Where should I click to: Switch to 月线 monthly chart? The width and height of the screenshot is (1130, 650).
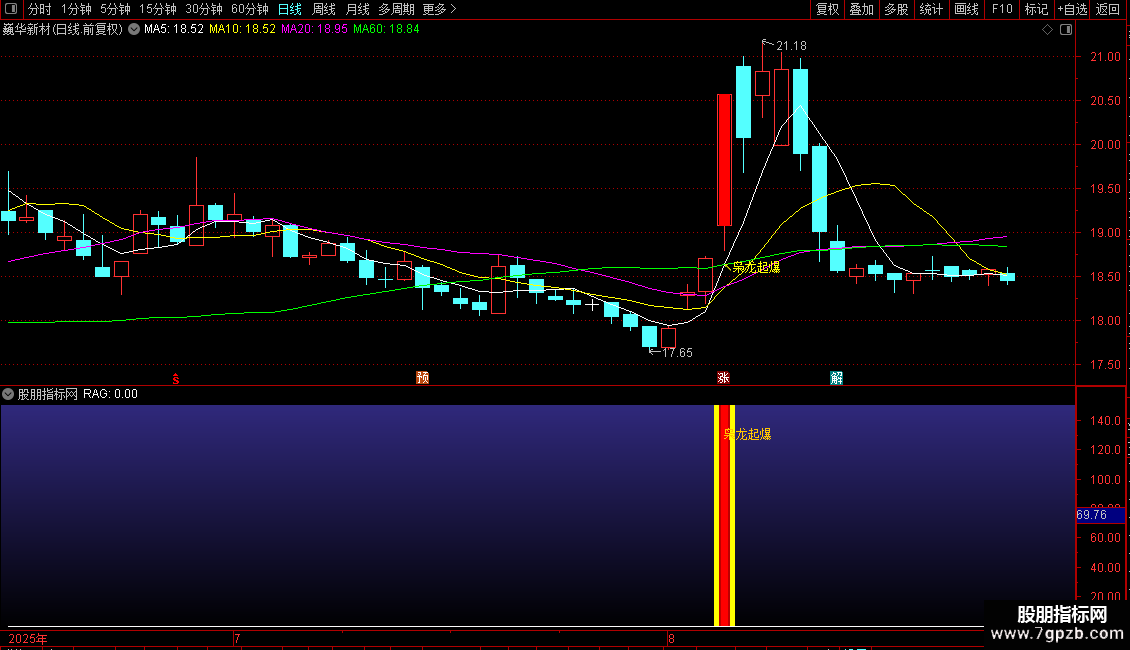(357, 9)
